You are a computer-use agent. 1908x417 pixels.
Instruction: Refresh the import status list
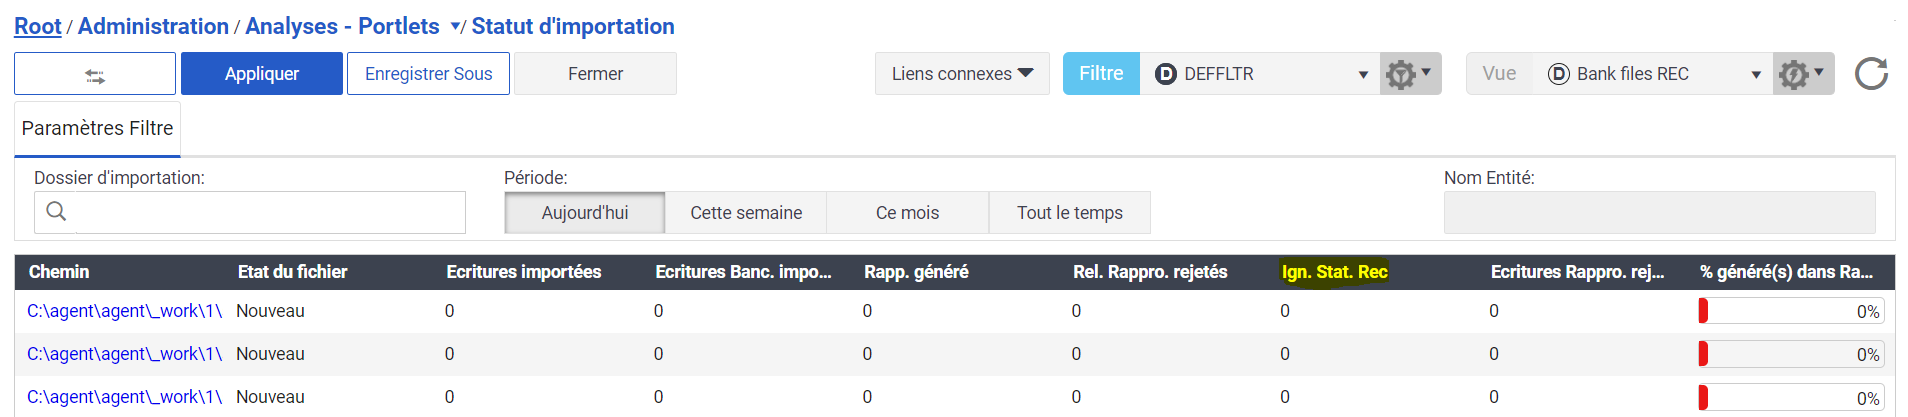[x=1871, y=74]
